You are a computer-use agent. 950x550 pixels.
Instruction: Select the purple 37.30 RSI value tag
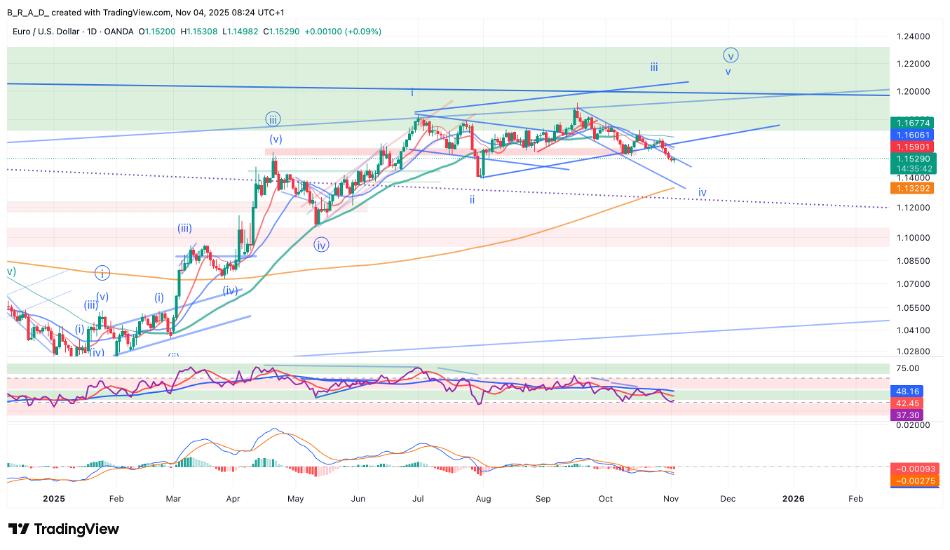pos(908,414)
